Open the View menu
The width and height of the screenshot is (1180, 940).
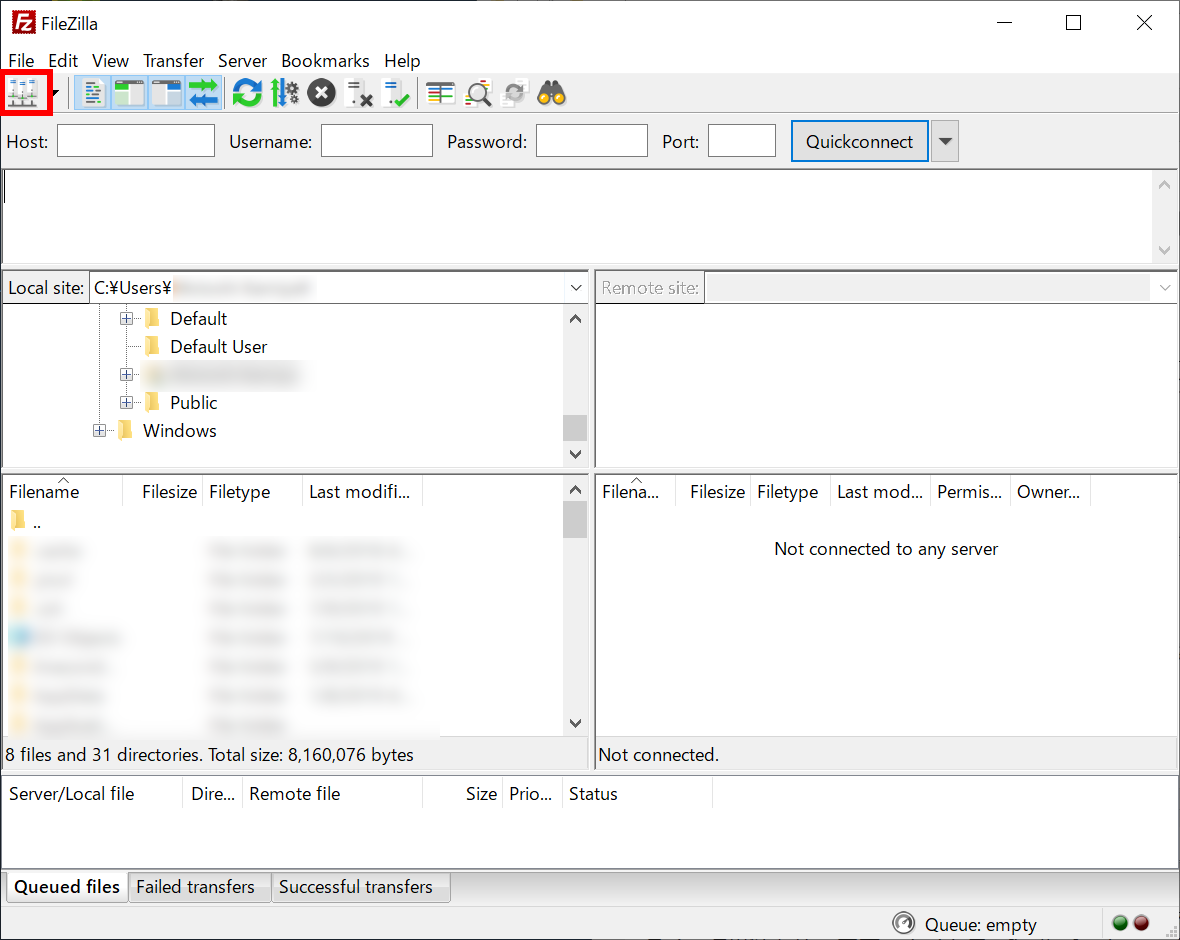tap(111, 60)
